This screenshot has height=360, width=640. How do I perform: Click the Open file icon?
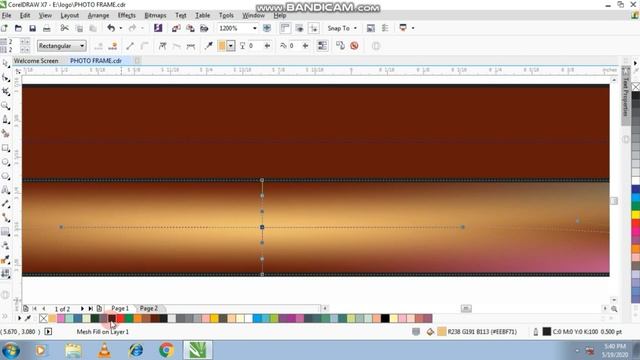[18, 28]
